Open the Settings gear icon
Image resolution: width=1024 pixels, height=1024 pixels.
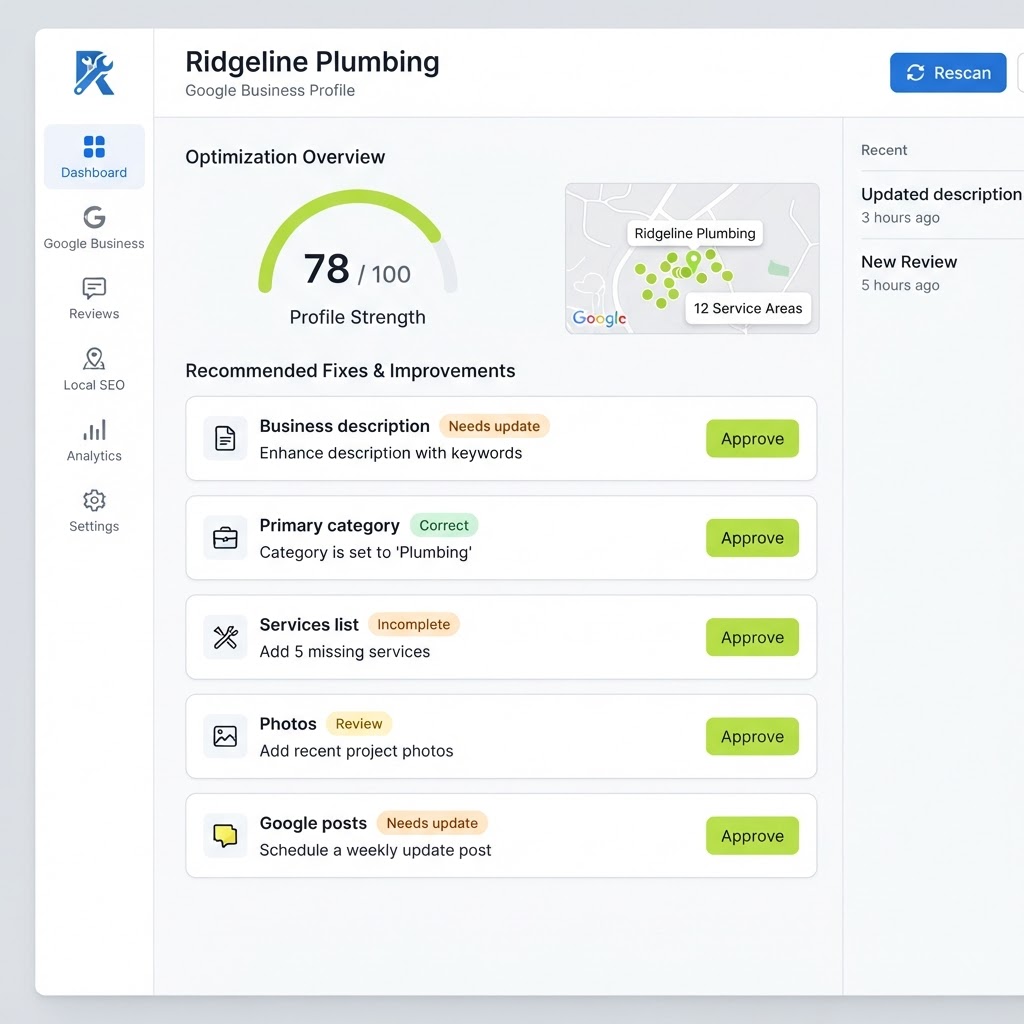[94, 500]
